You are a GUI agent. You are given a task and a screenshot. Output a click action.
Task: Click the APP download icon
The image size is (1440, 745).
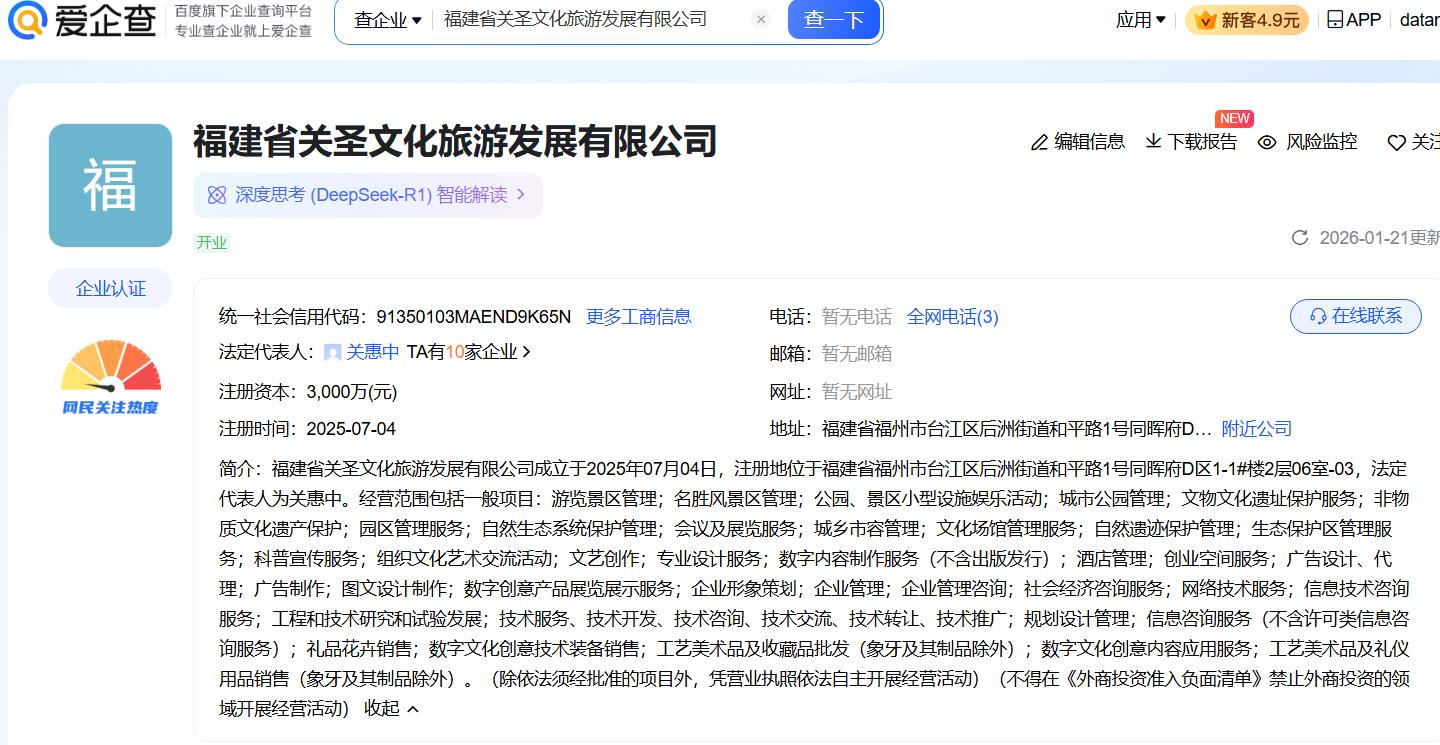[1335, 19]
